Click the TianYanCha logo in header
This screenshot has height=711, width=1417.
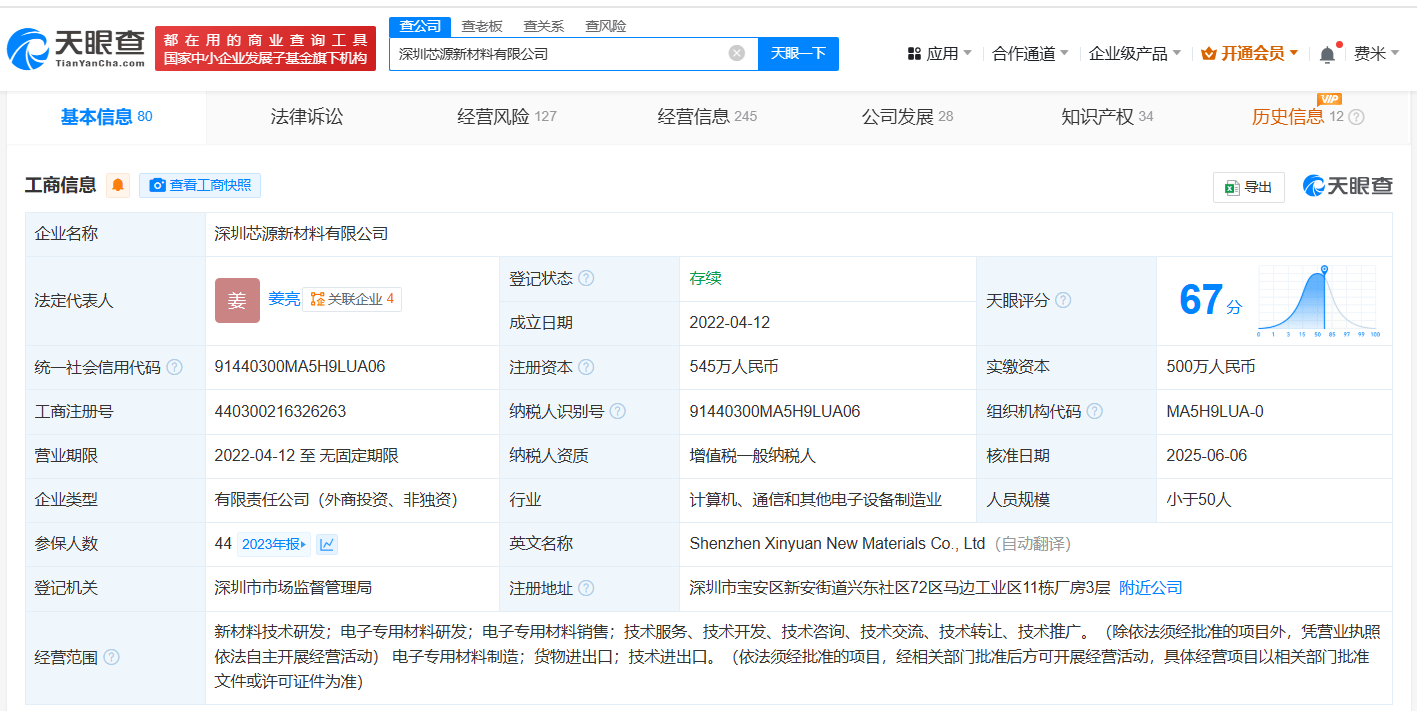76,47
